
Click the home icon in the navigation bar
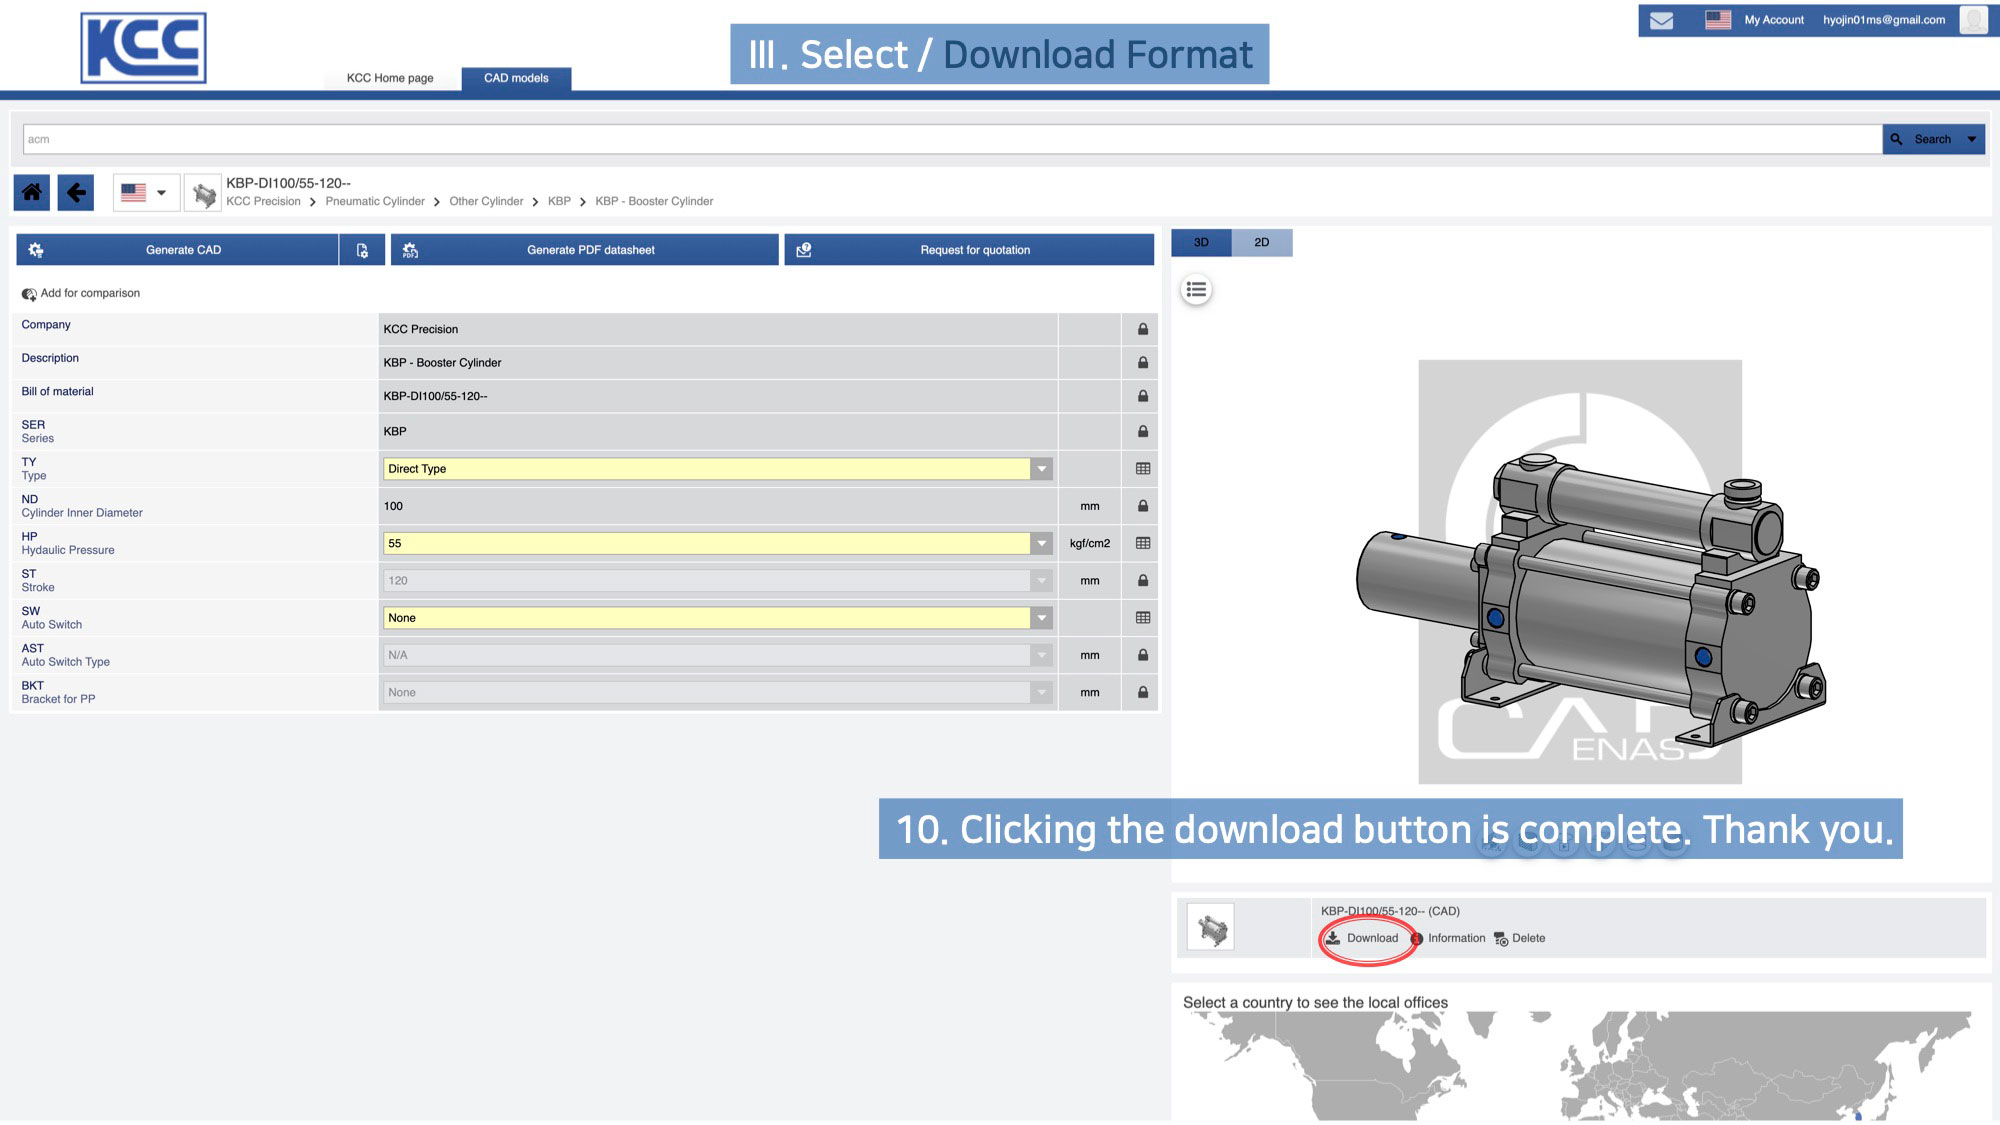[x=31, y=192]
